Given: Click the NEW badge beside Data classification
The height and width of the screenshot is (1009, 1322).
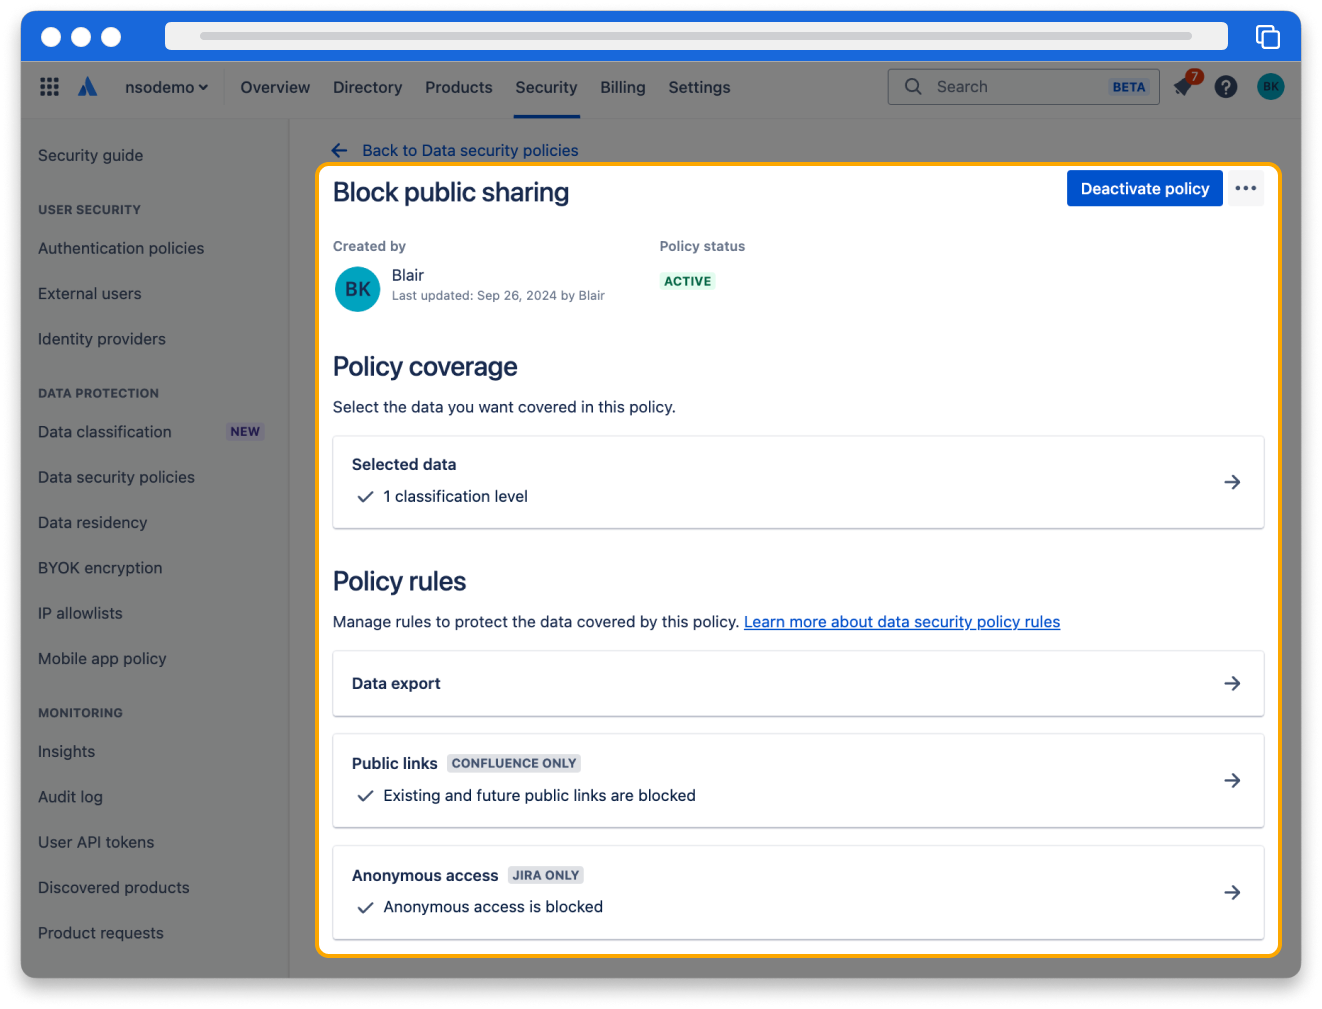Looking at the screenshot, I should click(x=245, y=432).
